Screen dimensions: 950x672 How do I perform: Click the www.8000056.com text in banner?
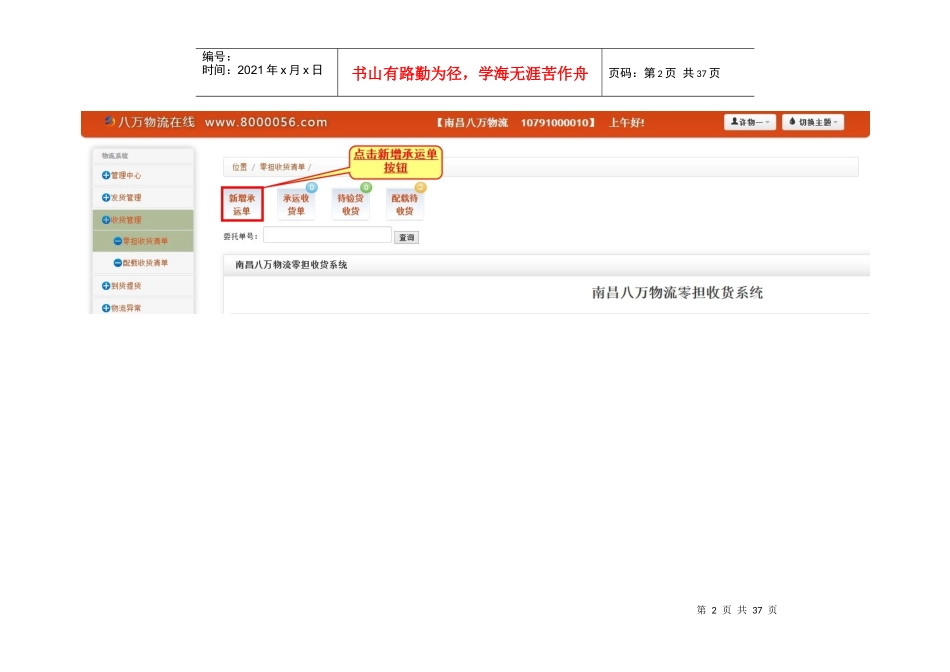coord(266,122)
